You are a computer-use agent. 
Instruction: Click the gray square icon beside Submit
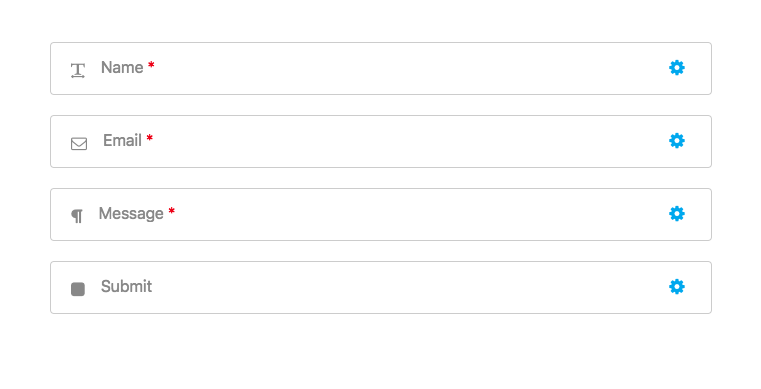point(78,289)
